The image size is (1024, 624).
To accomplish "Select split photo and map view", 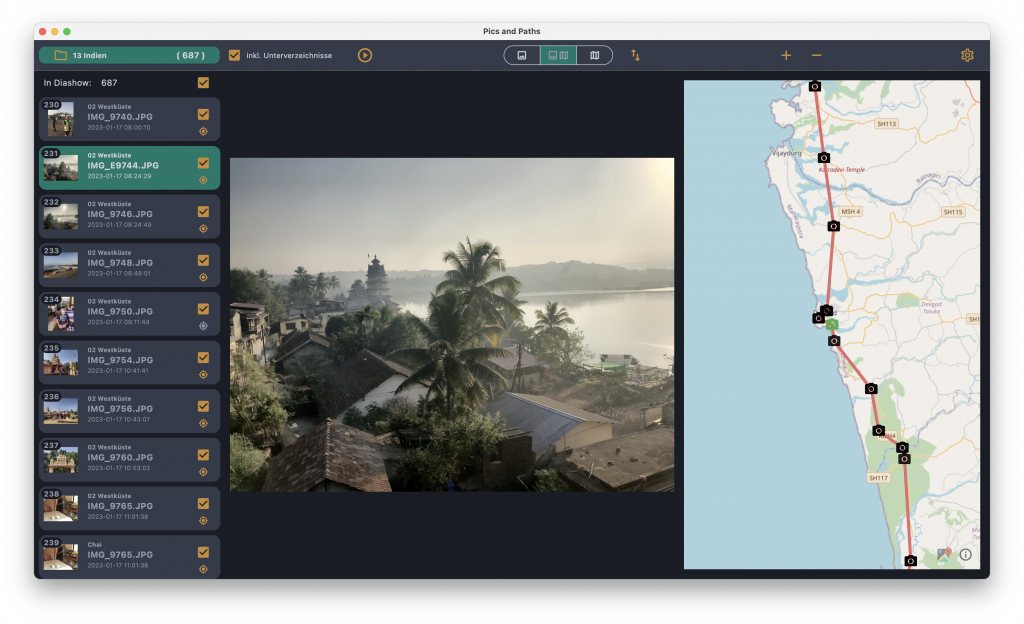I will (558, 55).
